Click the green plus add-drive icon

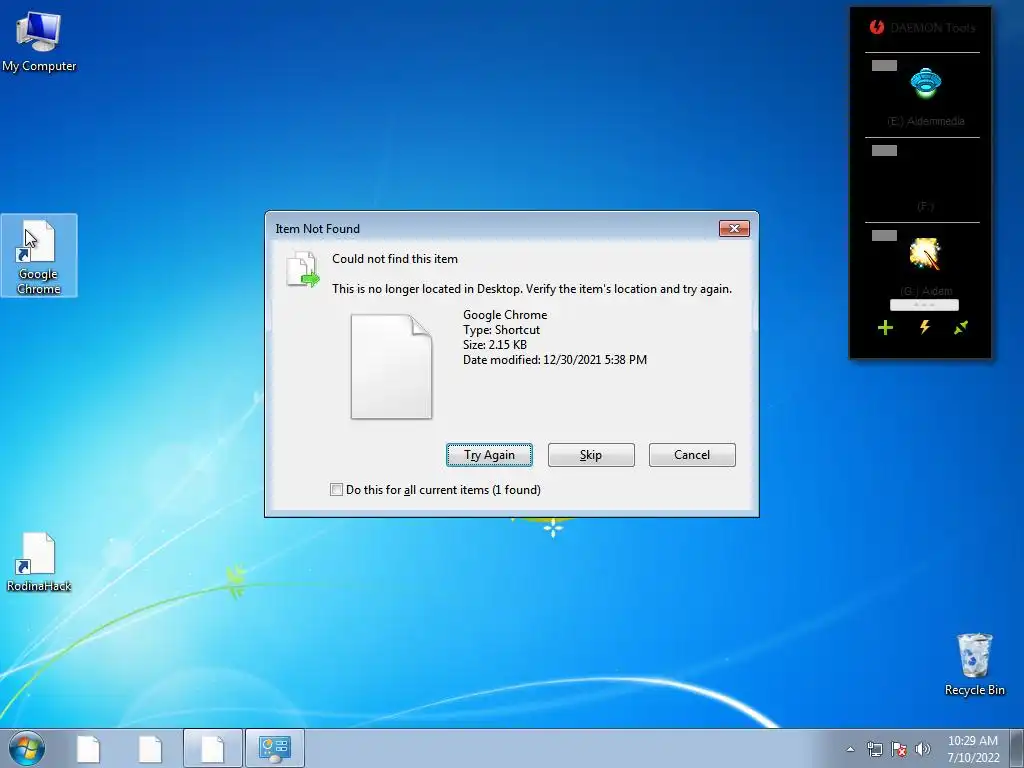point(885,327)
